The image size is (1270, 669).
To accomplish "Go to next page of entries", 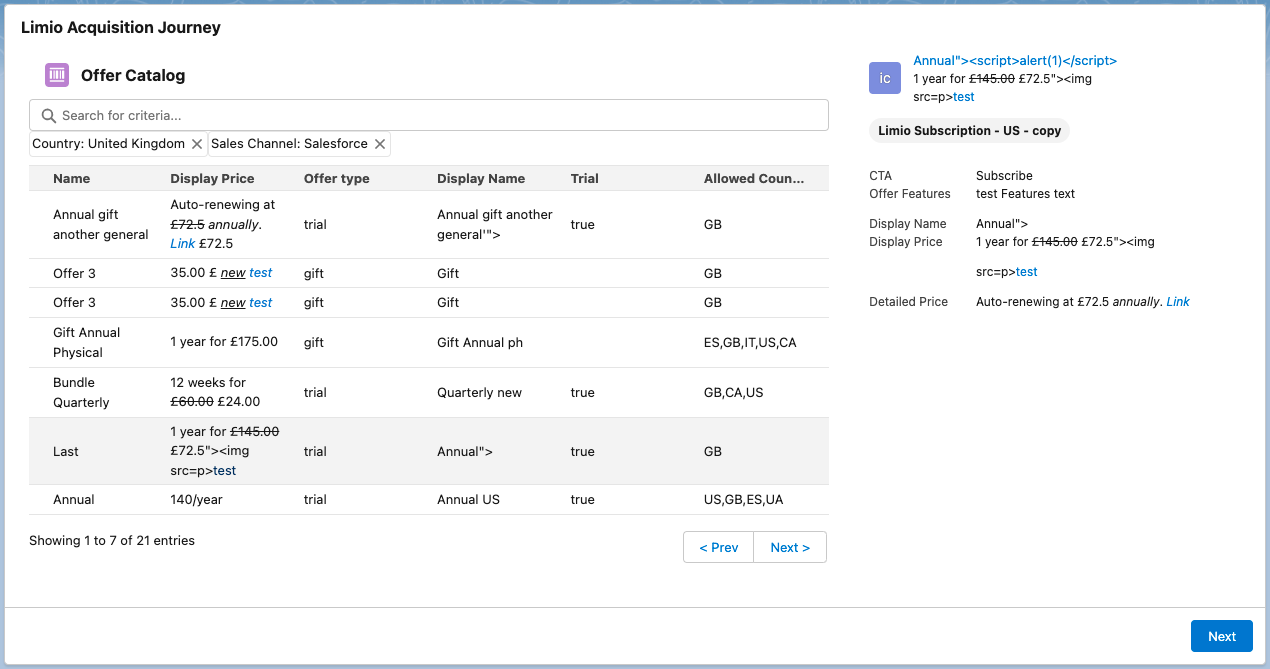I will 789,547.
